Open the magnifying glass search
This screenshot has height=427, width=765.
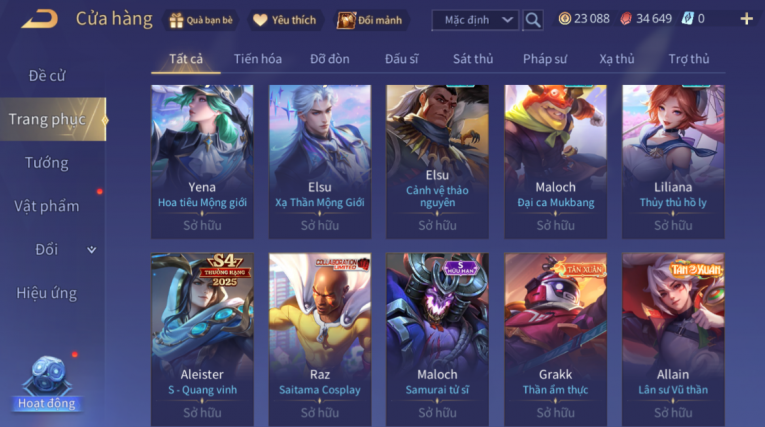click(x=533, y=20)
